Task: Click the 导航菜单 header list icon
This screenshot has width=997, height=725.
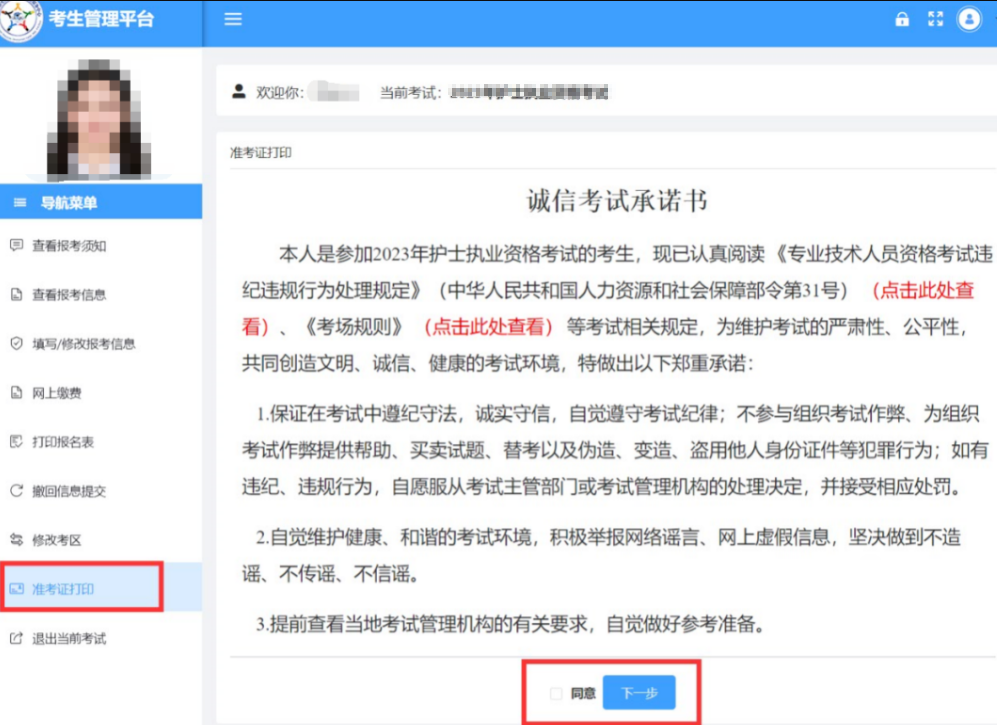Action: point(19,203)
